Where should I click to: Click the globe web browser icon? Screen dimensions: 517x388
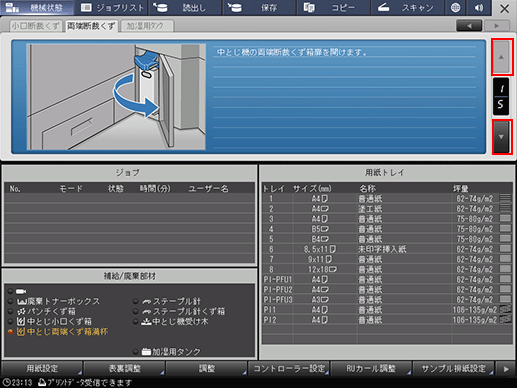455,7
